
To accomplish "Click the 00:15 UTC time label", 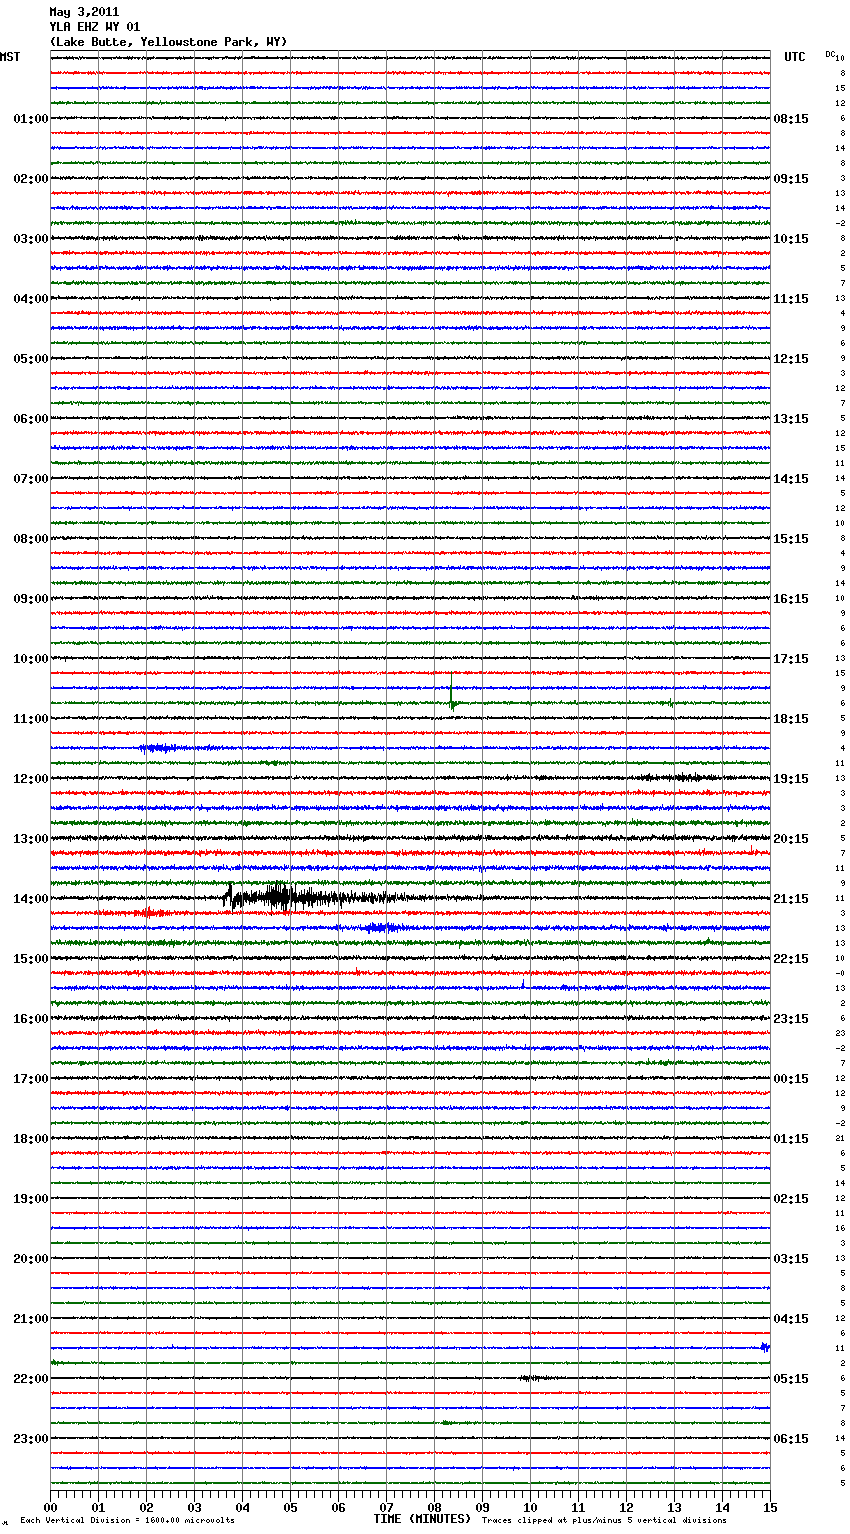I will click(x=791, y=1079).
